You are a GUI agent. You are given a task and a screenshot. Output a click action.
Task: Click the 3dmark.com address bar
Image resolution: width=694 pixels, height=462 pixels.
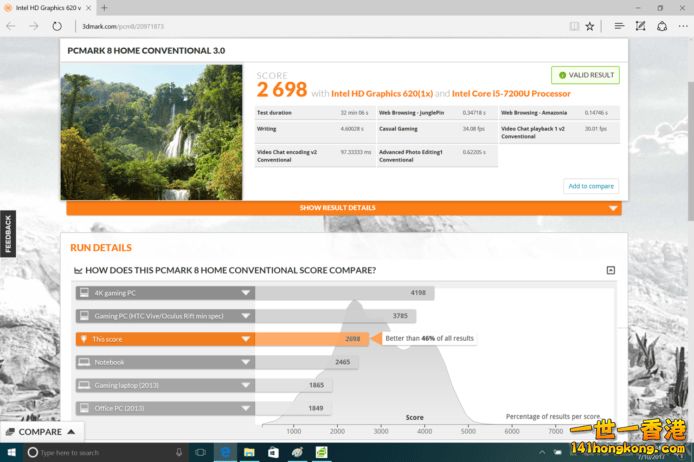click(x=319, y=27)
